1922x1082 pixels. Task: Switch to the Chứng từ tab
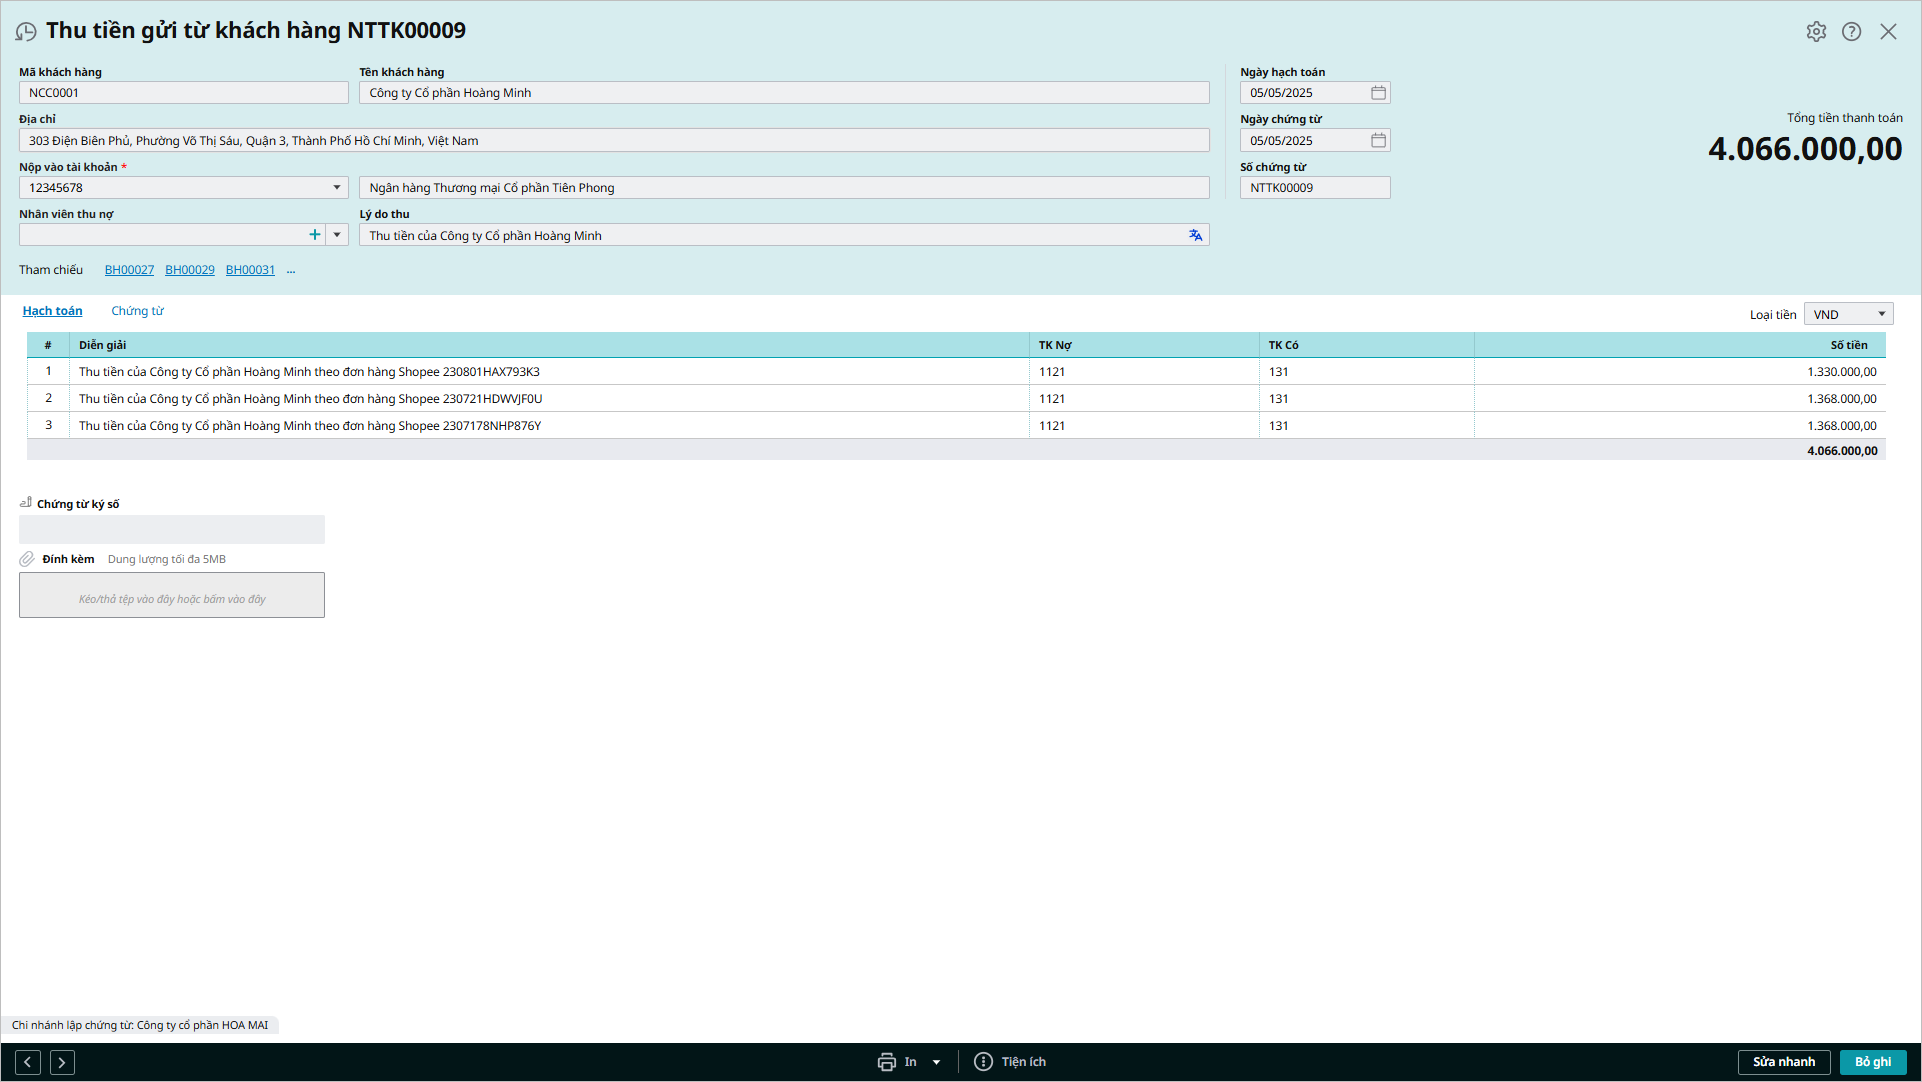[x=137, y=311]
